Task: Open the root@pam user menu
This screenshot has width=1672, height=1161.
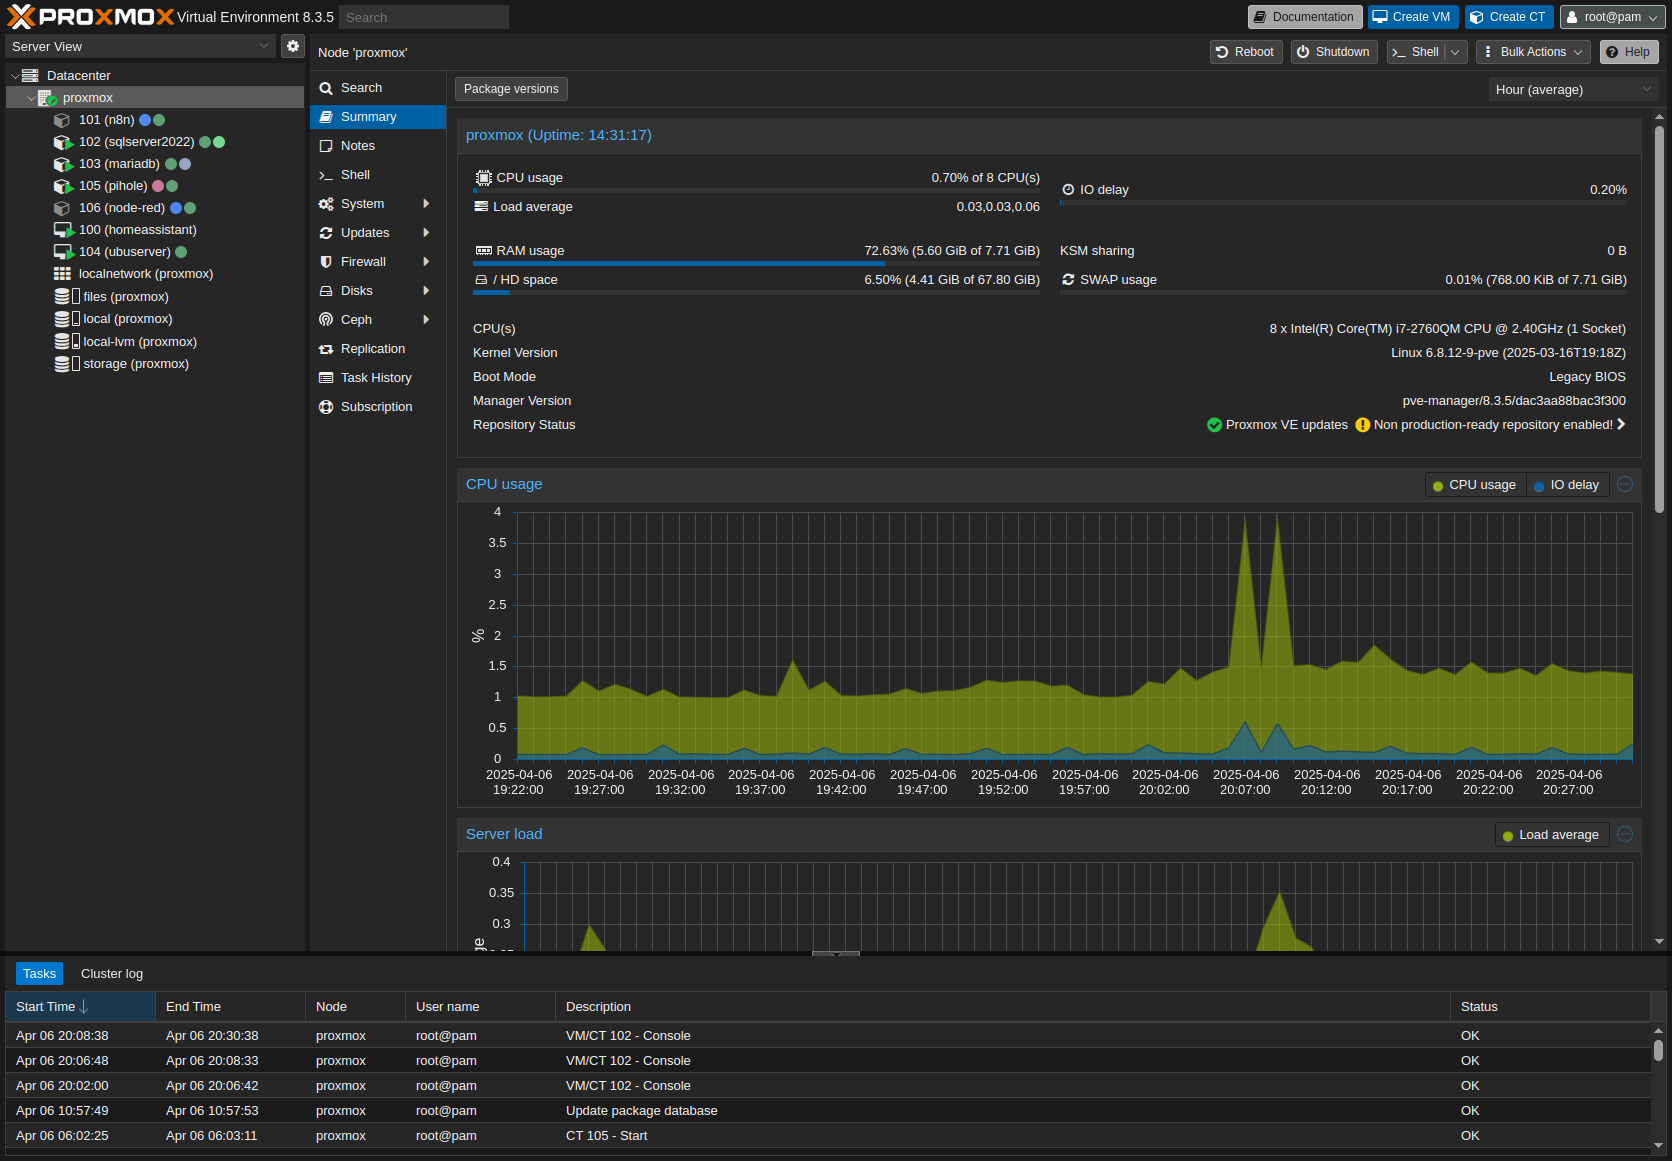Action: point(1610,16)
